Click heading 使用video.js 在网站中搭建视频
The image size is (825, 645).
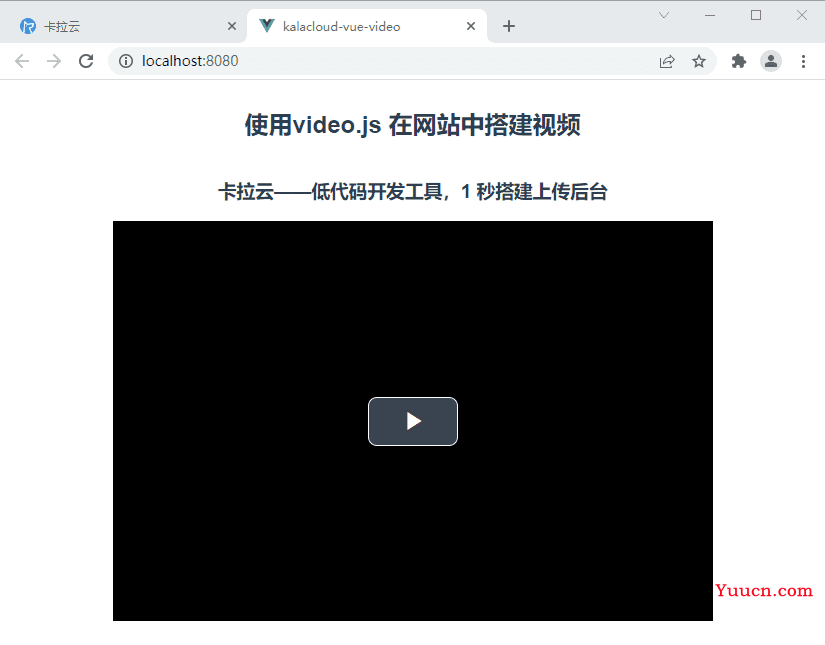tap(412, 125)
